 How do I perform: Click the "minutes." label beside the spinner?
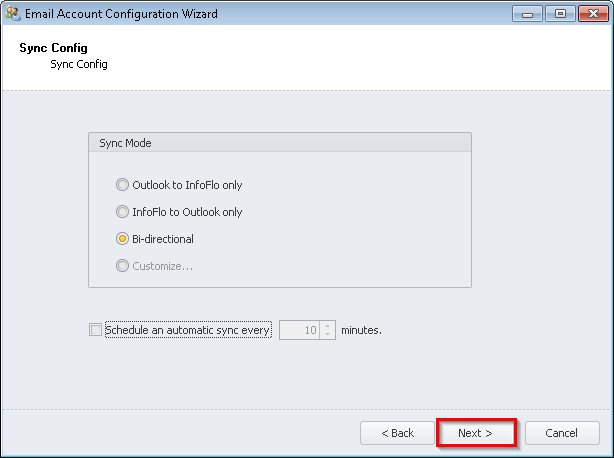tap(361, 329)
